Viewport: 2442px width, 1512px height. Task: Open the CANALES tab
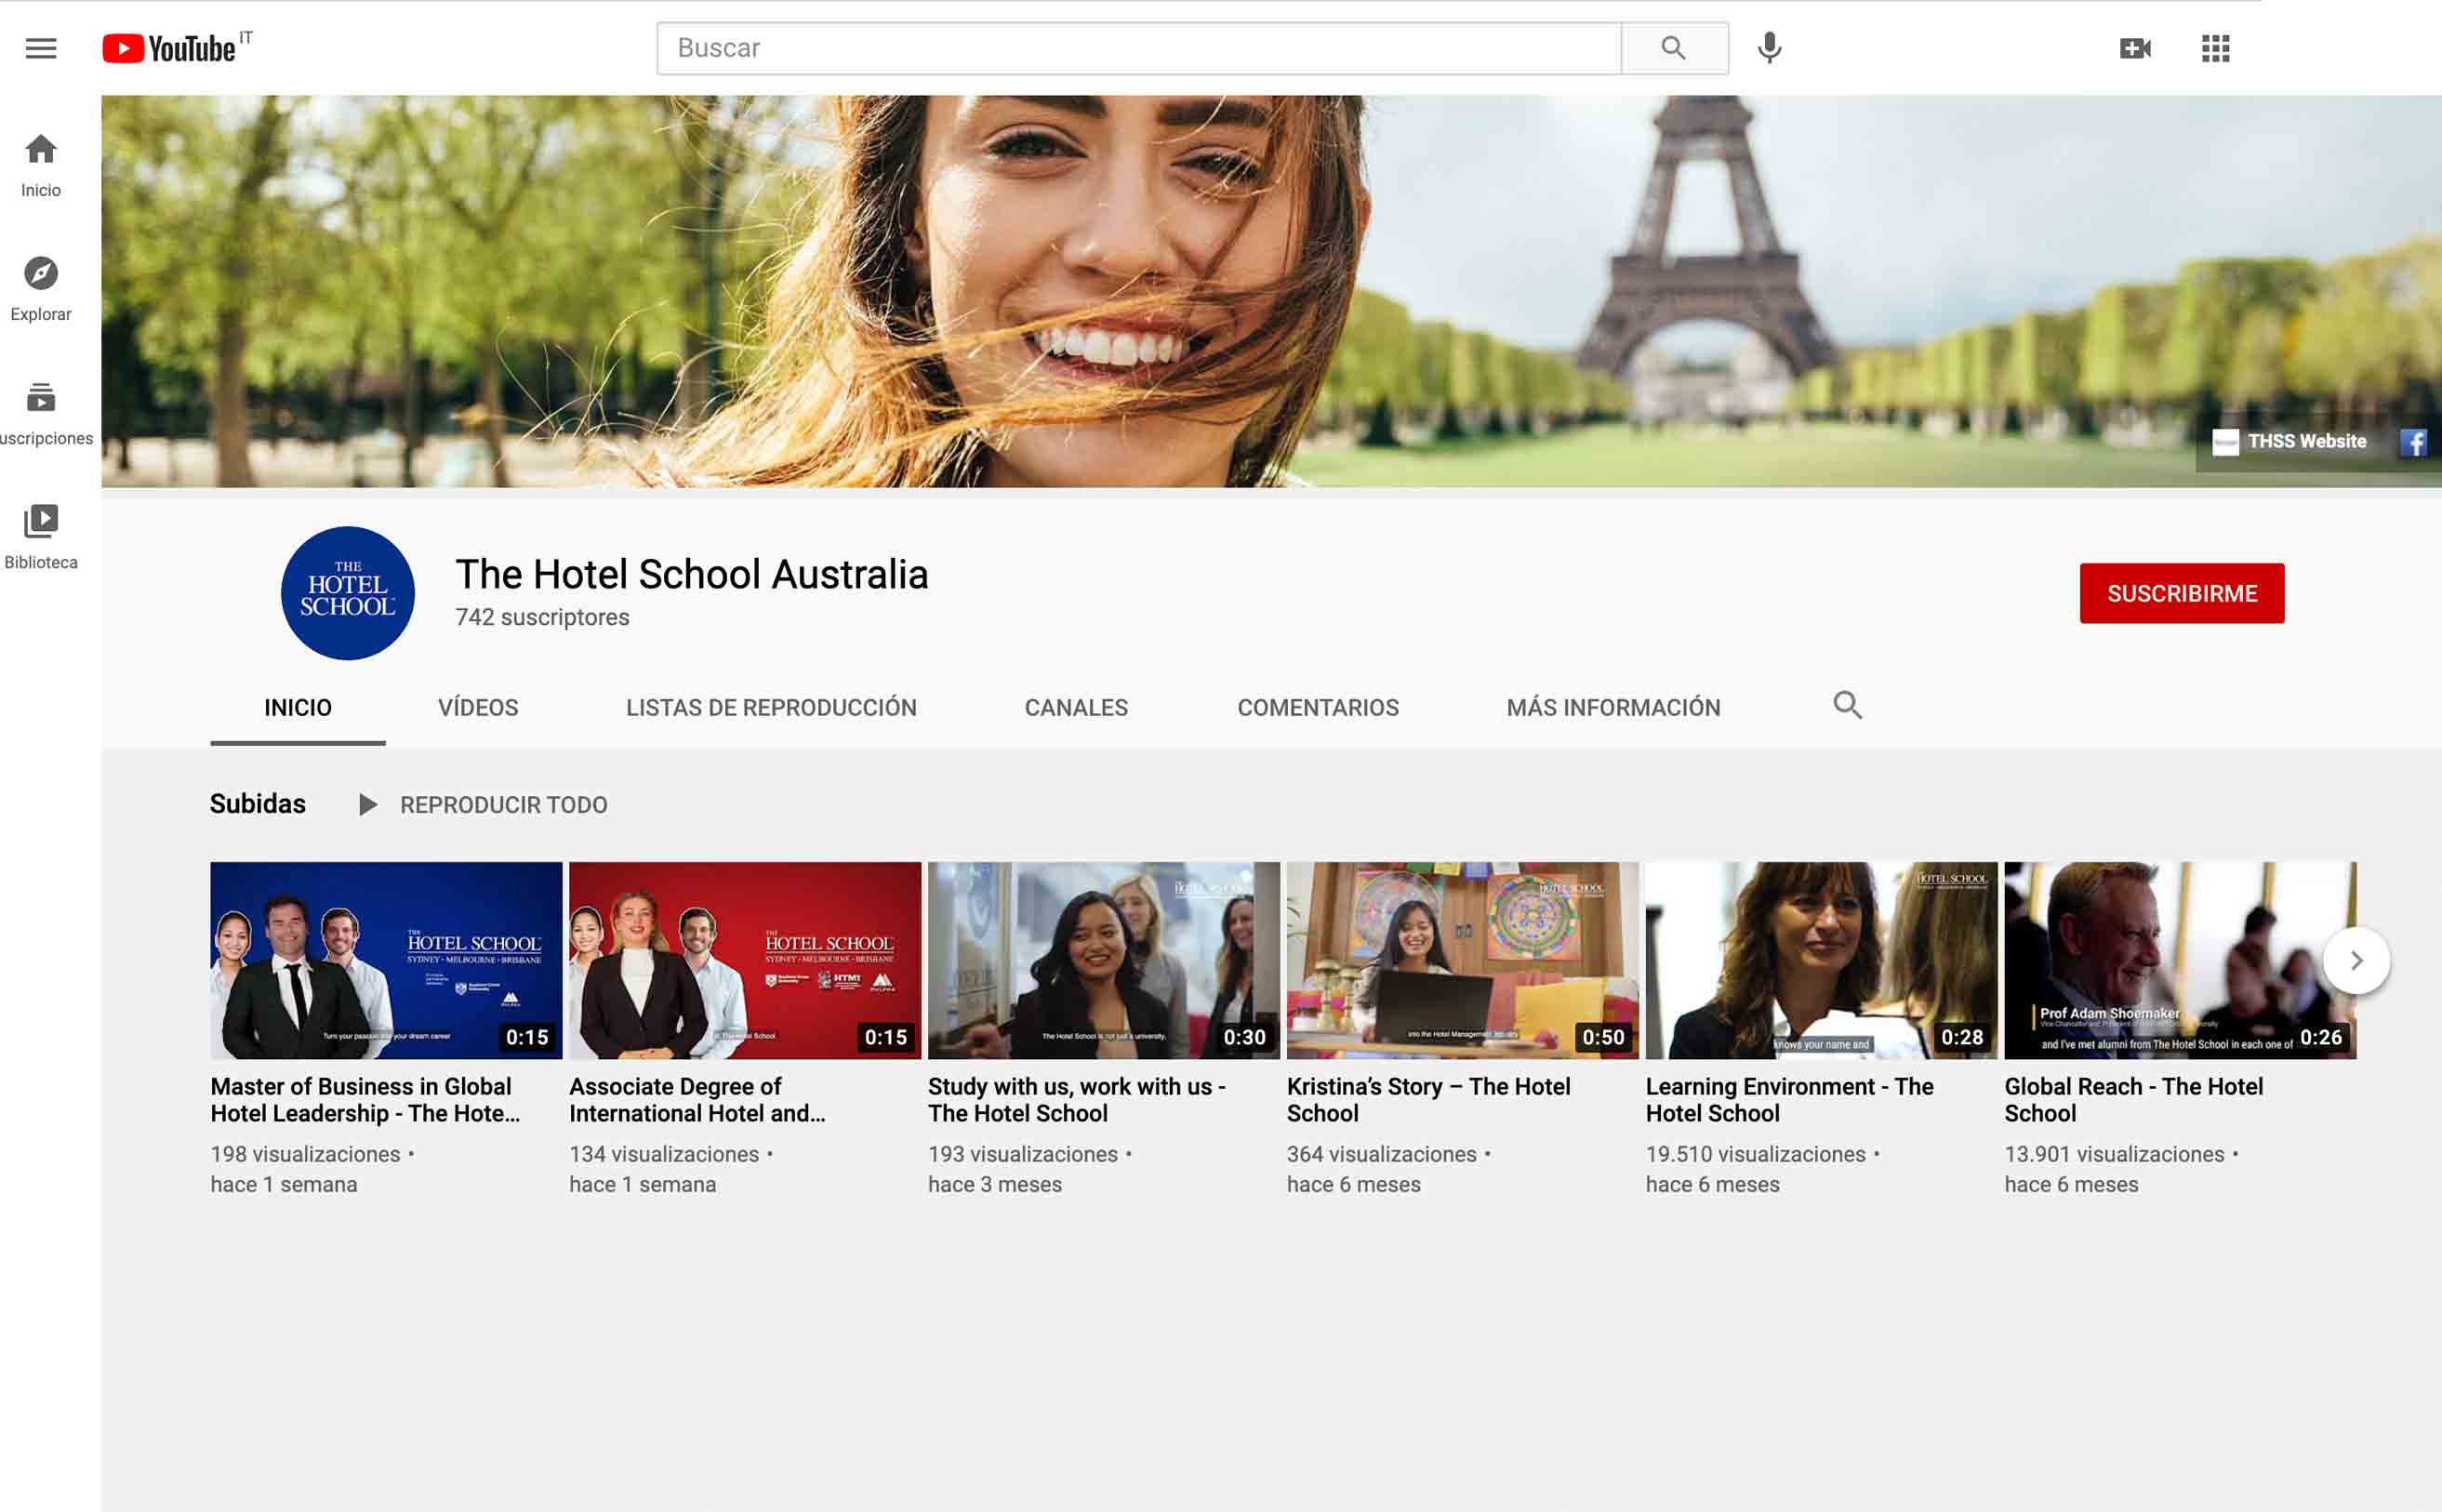click(x=1076, y=708)
